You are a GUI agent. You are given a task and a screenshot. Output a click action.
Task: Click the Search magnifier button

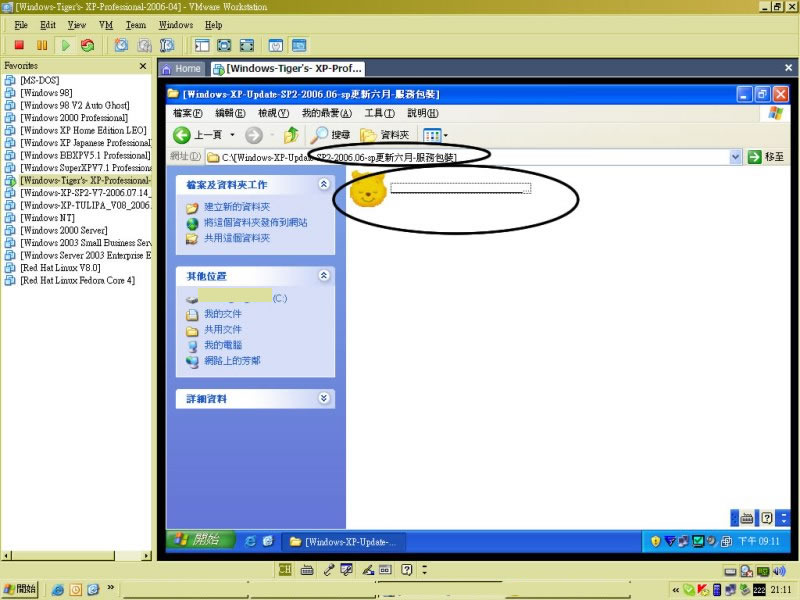click(x=331, y=135)
